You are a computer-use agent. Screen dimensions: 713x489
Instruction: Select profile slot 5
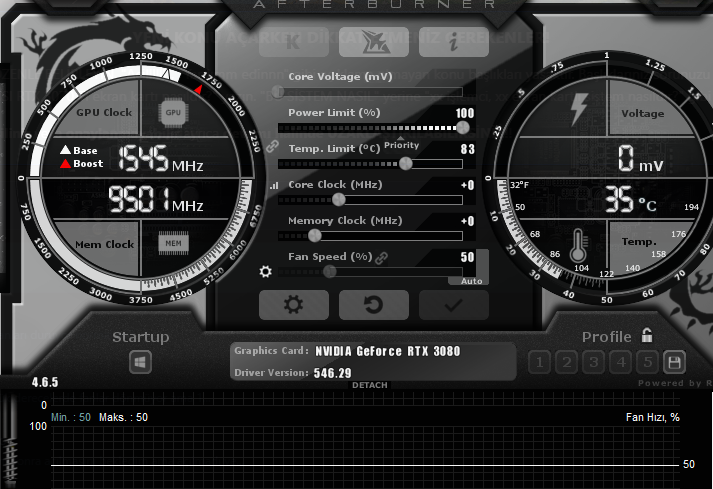[x=648, y=363]
